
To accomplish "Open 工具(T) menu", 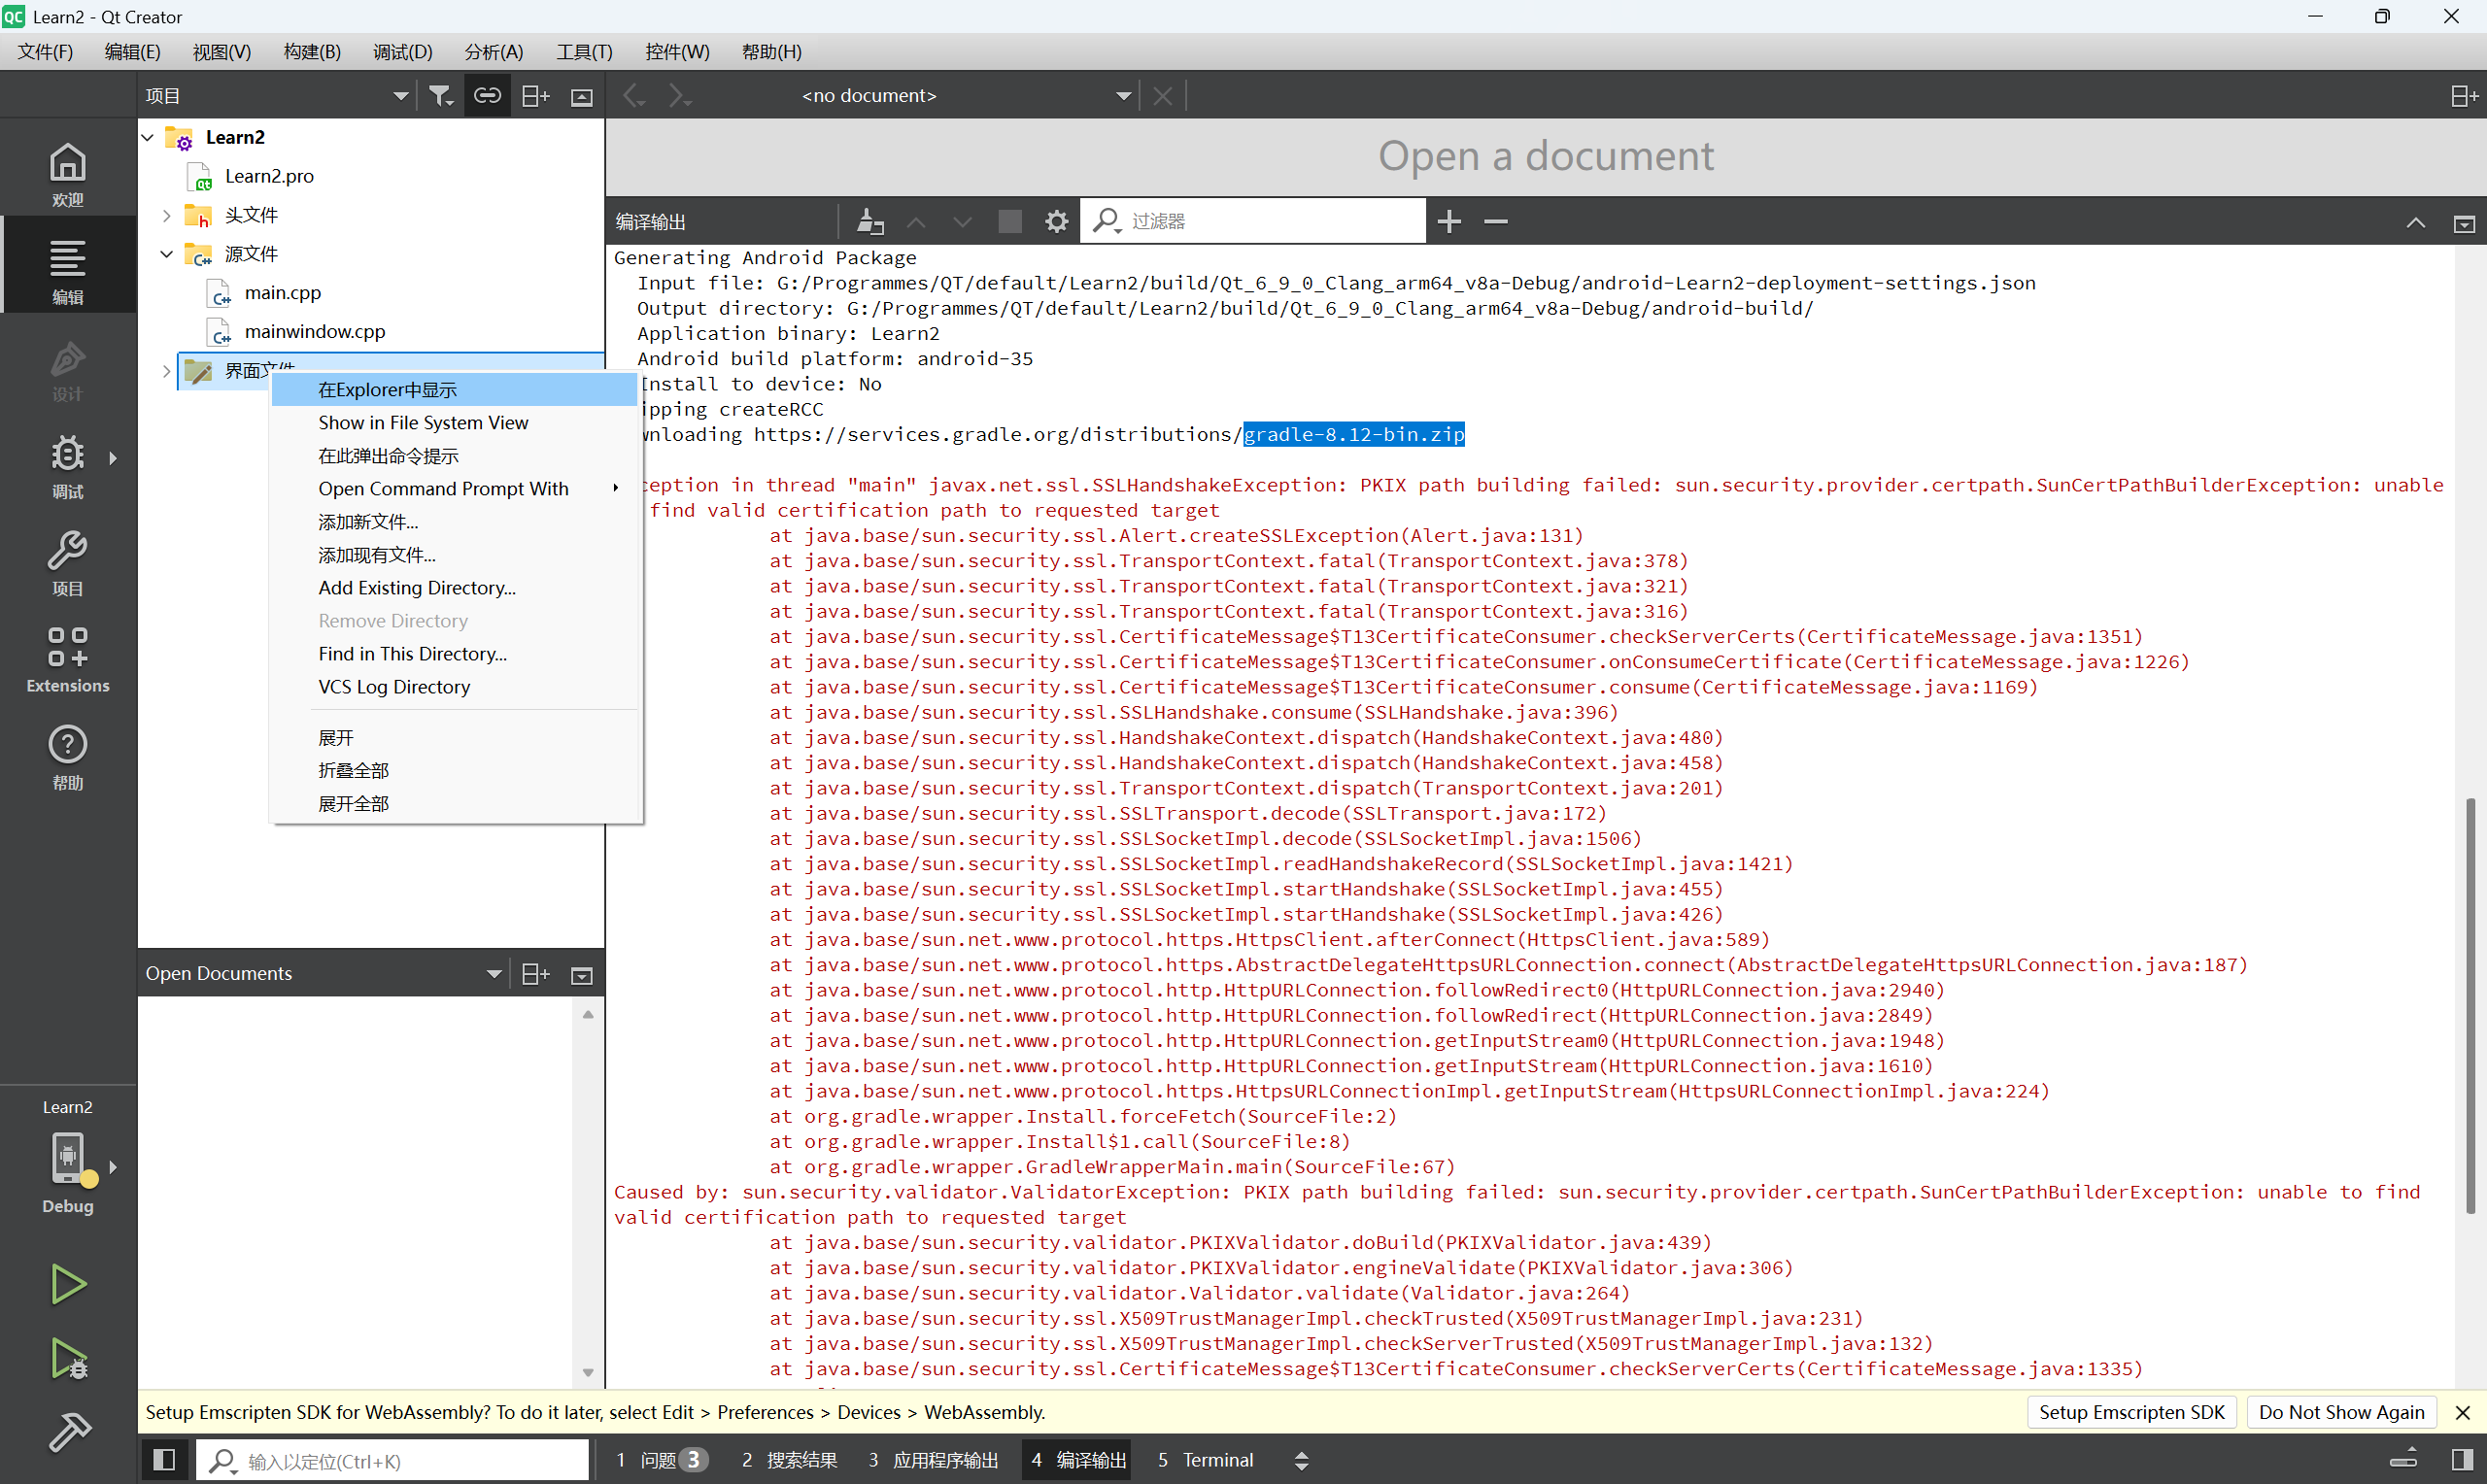I will pos(584,52).
